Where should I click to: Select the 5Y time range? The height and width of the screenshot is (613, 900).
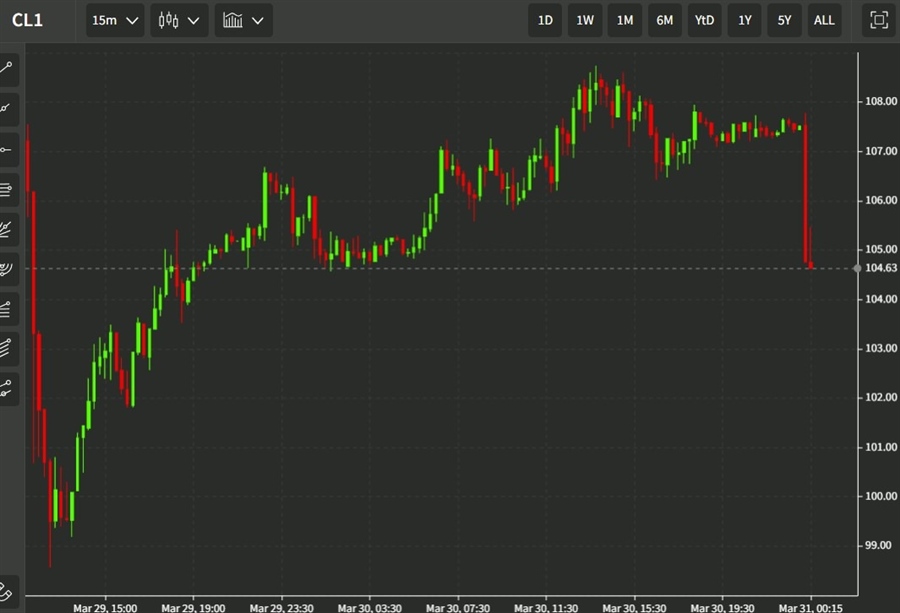pyautogui.click(x=784, y=21)
